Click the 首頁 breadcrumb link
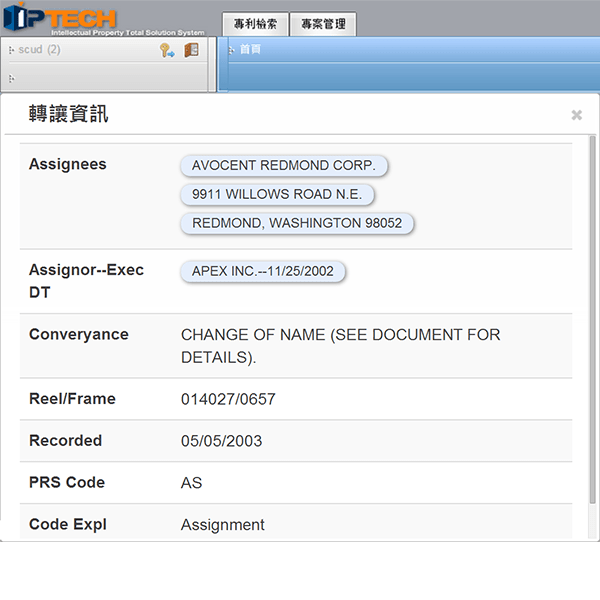 click(x=250, y=49)
